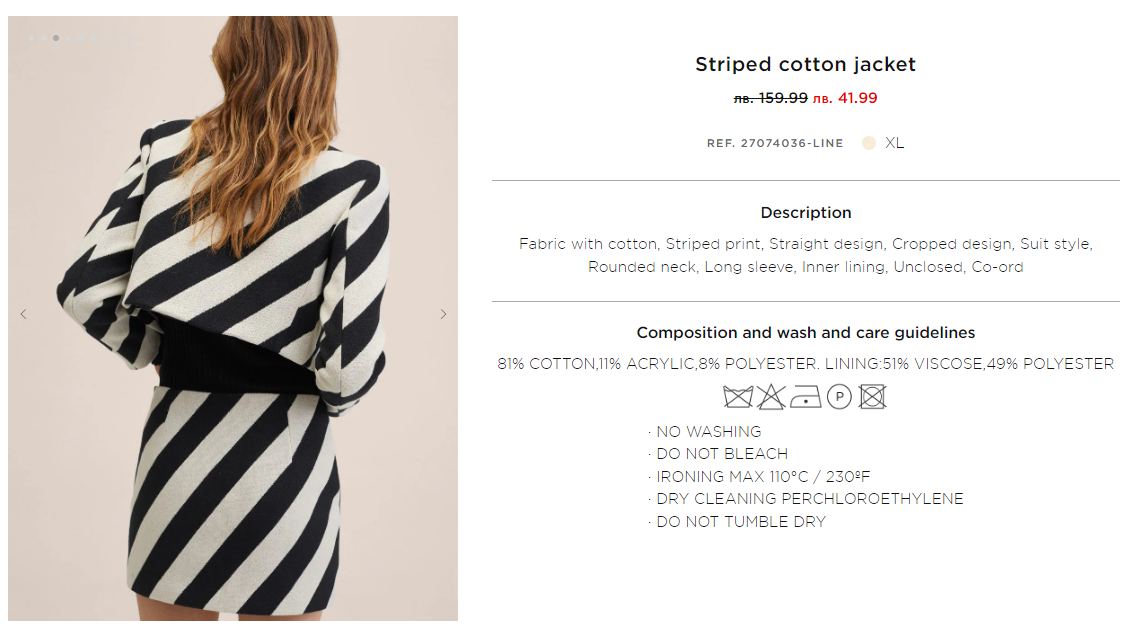
Task: Click the iron low temperature symbol
Action: [x=805, y=398]
